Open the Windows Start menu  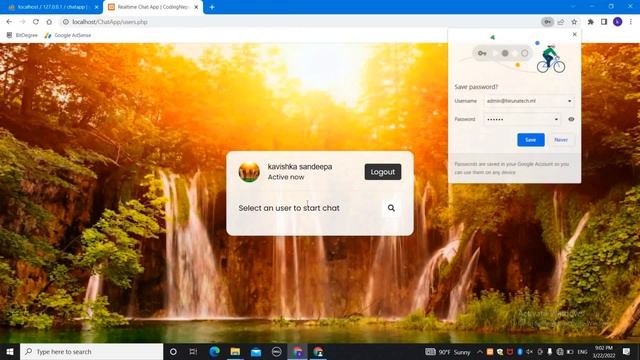pyautogui.click(x=10, y=351)
